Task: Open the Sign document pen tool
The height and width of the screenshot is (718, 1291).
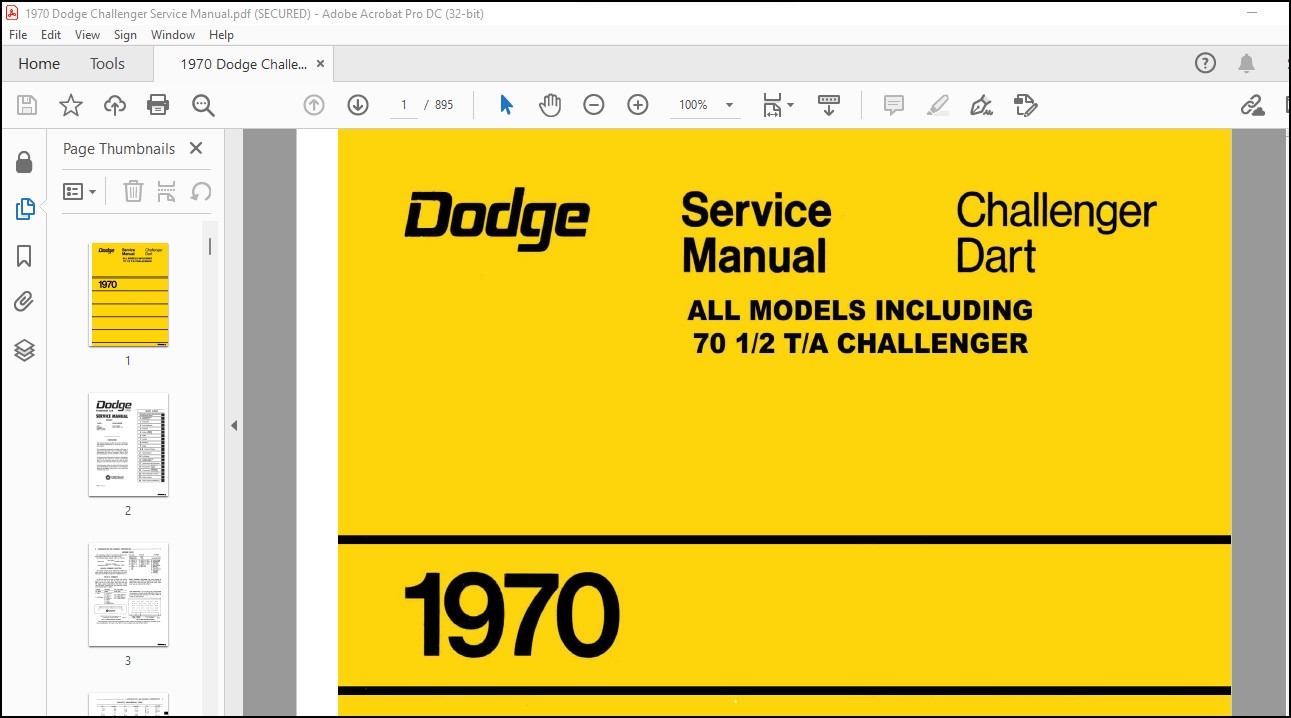Action: [981, 105]
